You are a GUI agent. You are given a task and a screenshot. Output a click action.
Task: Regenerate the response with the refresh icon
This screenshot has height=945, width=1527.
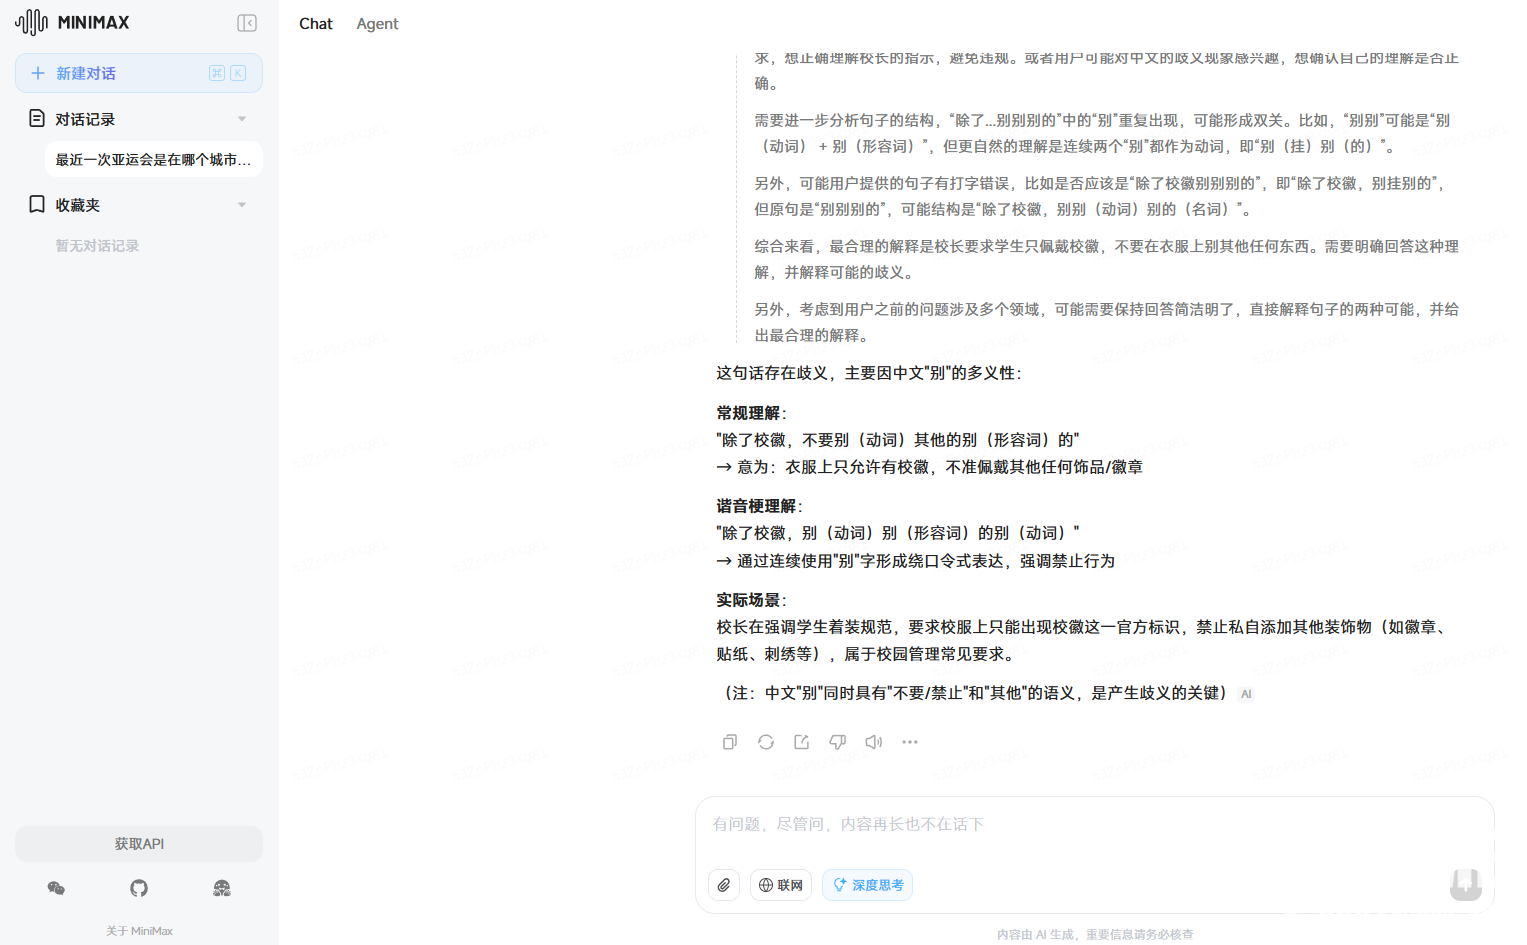766,742
